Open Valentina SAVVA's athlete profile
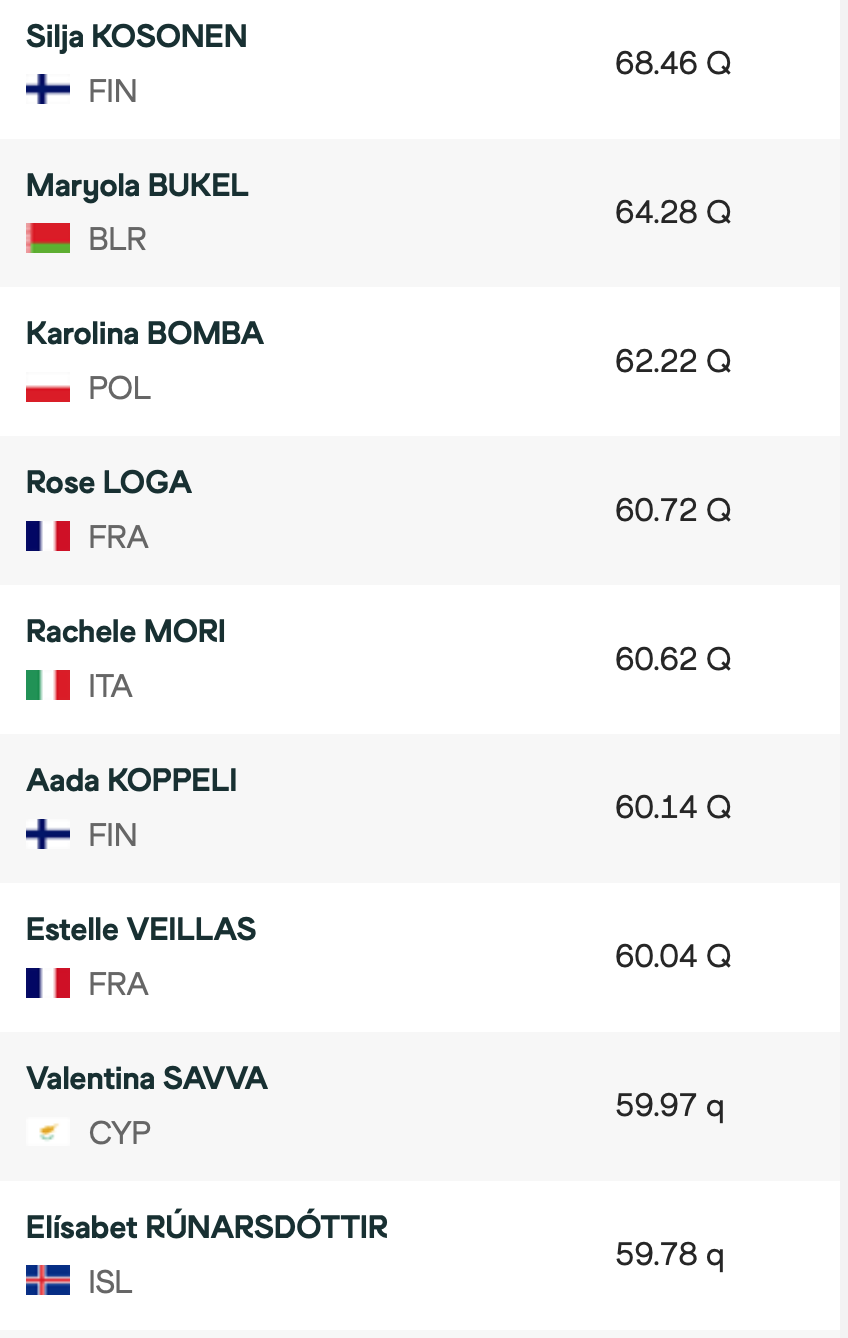The height and width of the screenshot is (1338, 848). [x=147, y=1078]
